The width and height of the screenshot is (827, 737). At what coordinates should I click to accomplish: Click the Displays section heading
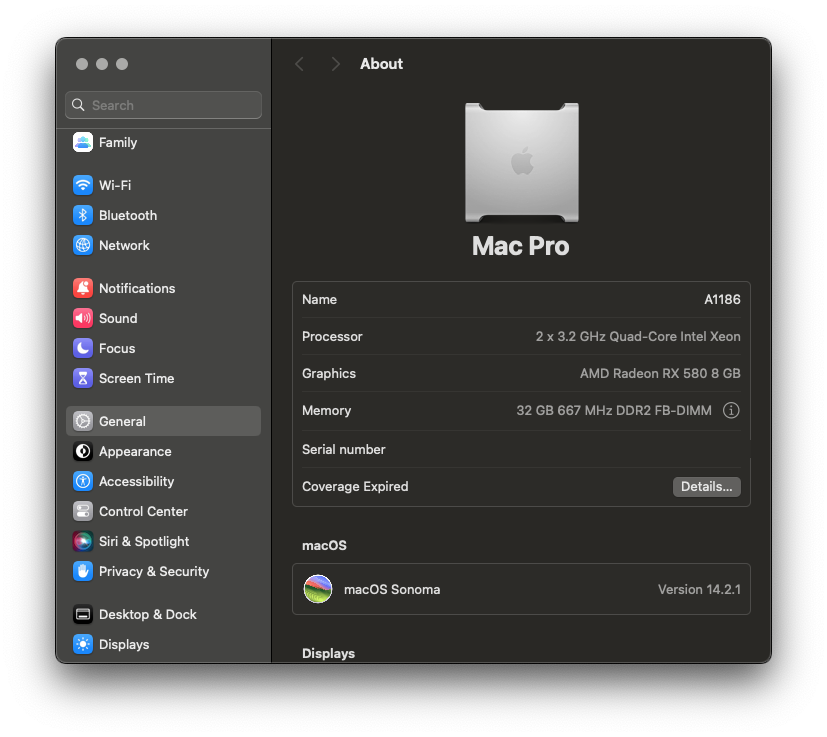click(328, 653)
